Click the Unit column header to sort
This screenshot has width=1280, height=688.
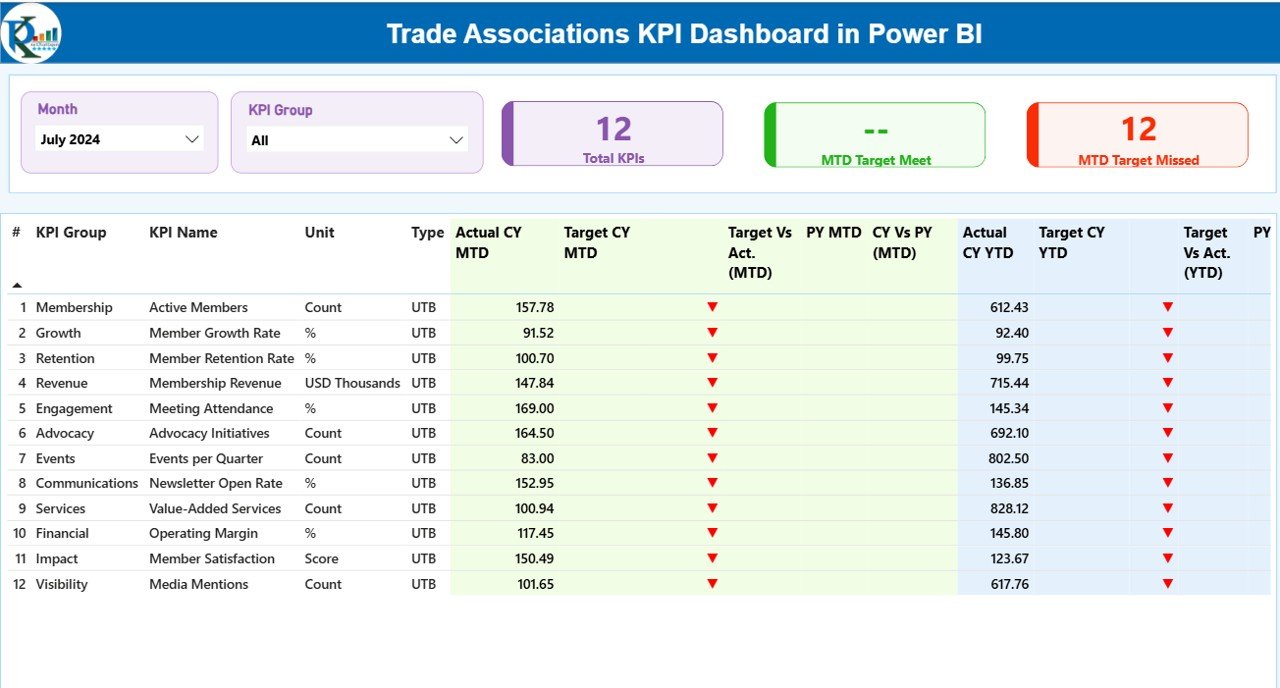319,232
